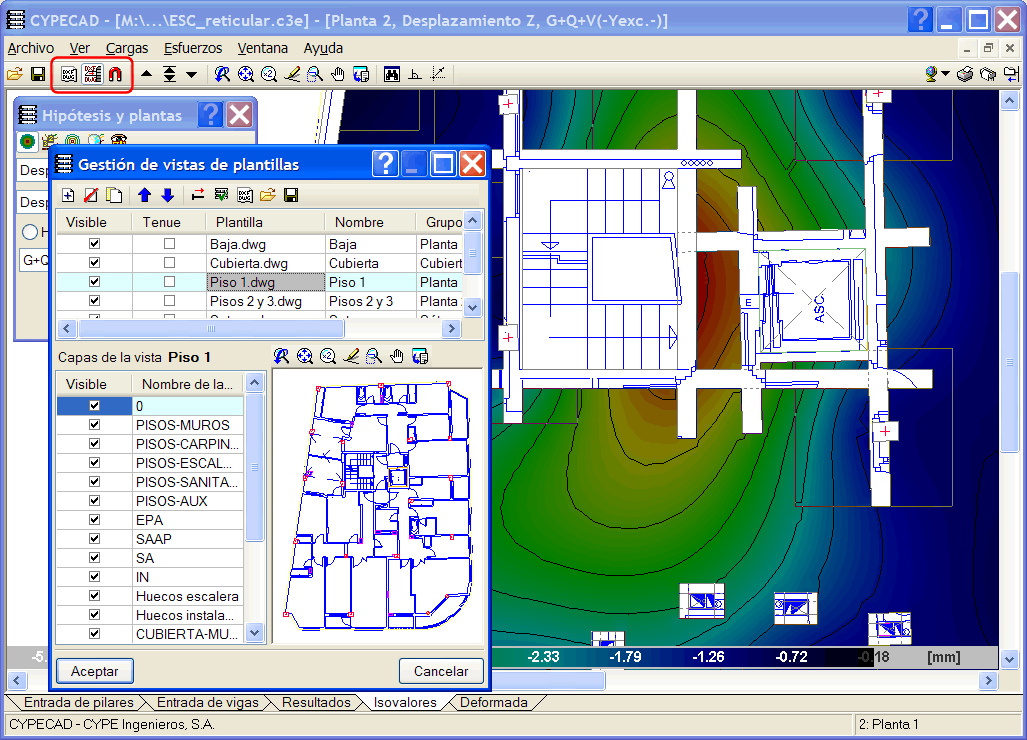Click template list horizontal scrollbar thumb
1027x740 pixels.
212,328
